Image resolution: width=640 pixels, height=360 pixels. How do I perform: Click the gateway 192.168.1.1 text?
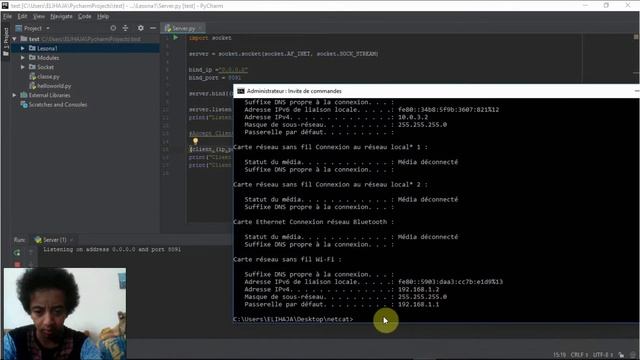(418, 304)
